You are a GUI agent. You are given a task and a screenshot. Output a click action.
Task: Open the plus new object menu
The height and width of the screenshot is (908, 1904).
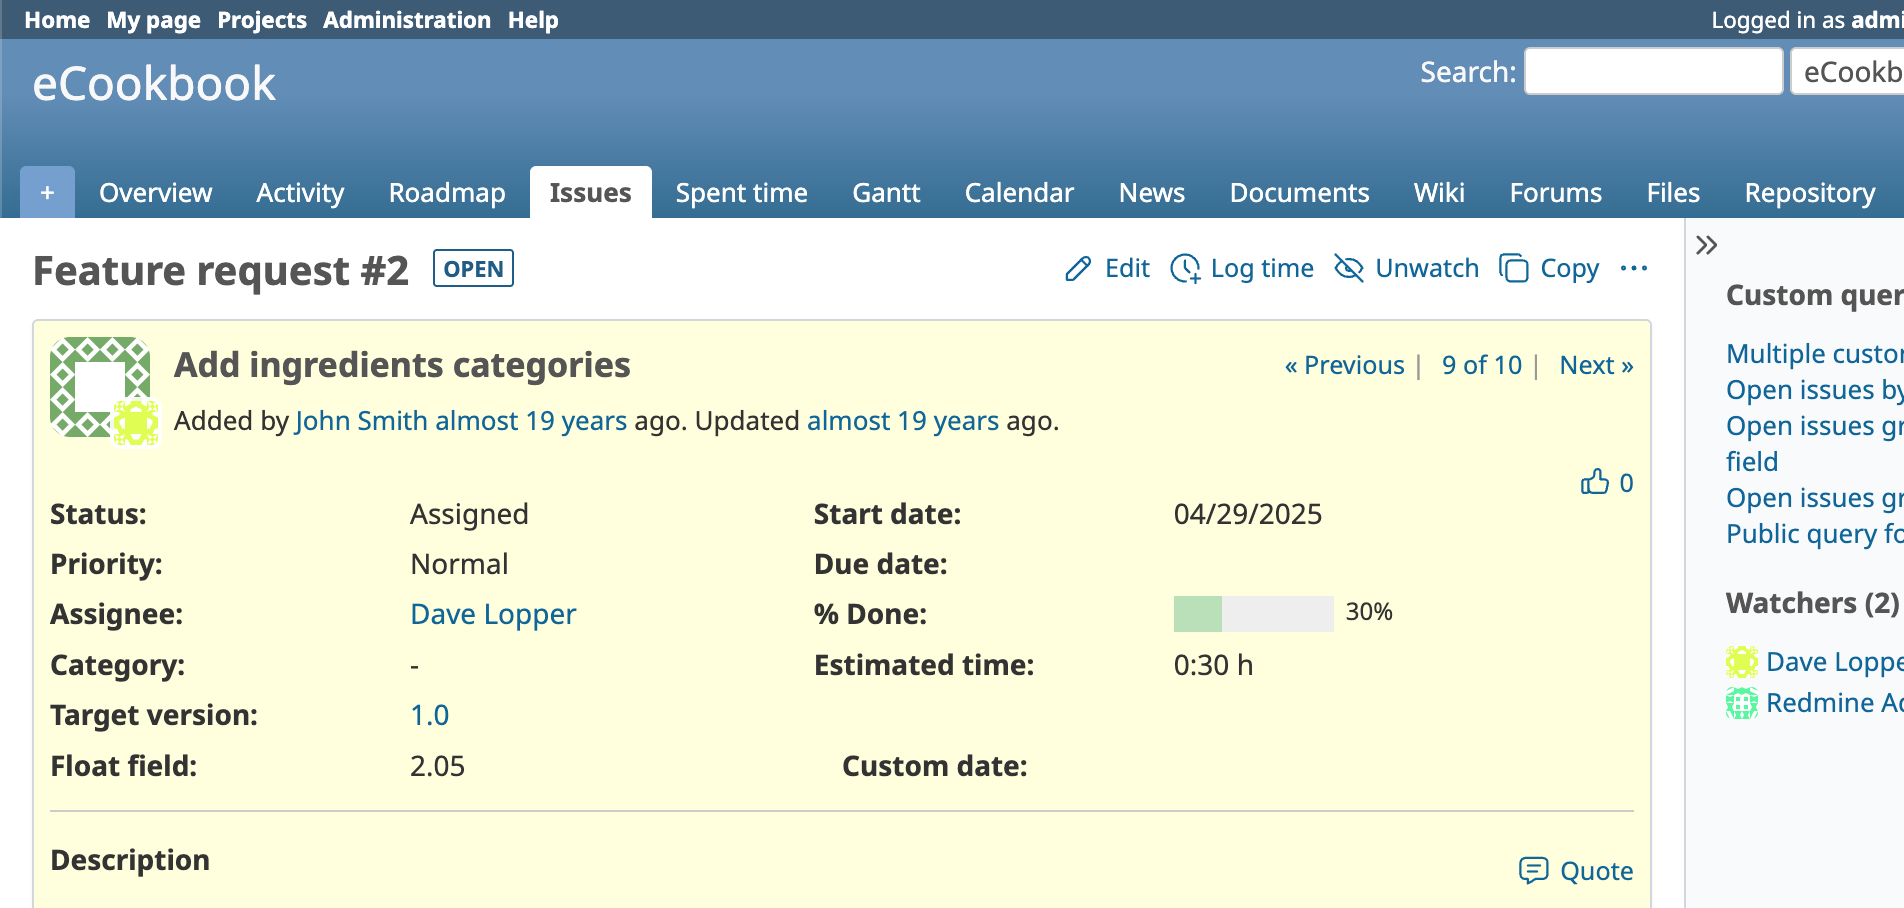click(x=47, y=193)
